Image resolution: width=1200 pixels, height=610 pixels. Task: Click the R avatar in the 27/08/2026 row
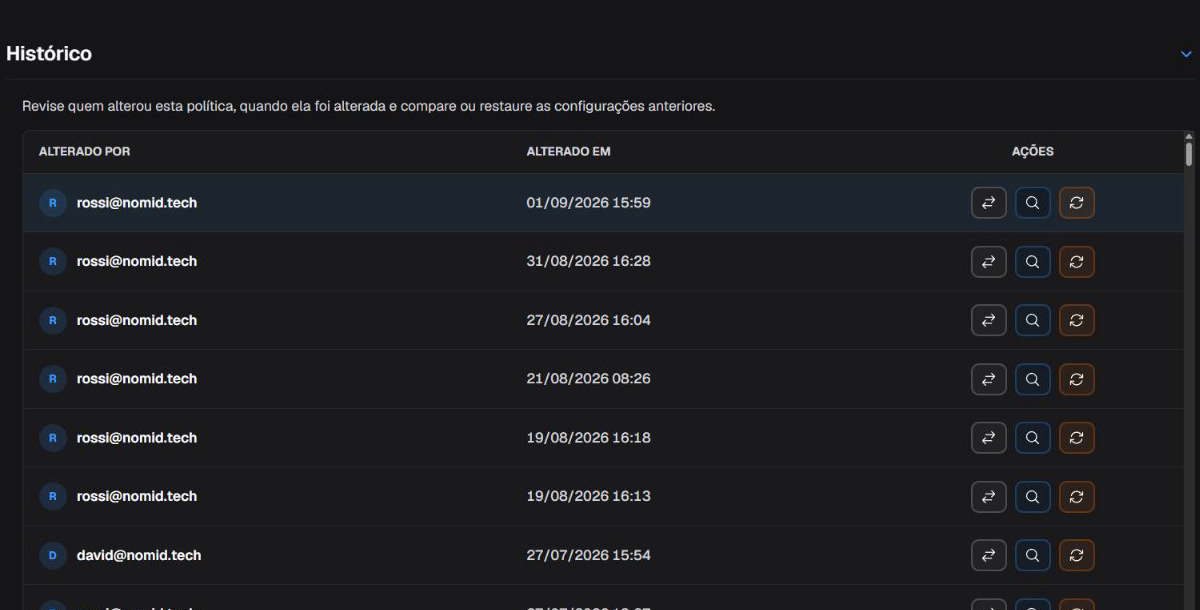[52, 321]
